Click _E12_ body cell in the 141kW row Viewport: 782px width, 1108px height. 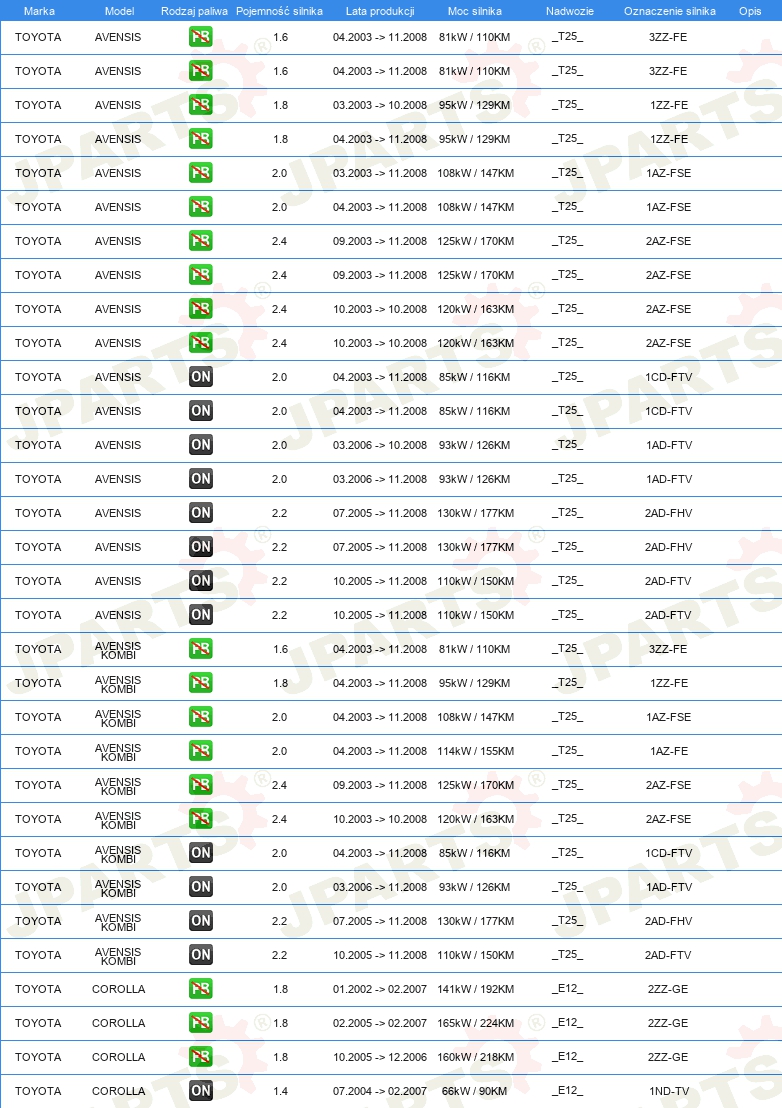coord(567,989)
